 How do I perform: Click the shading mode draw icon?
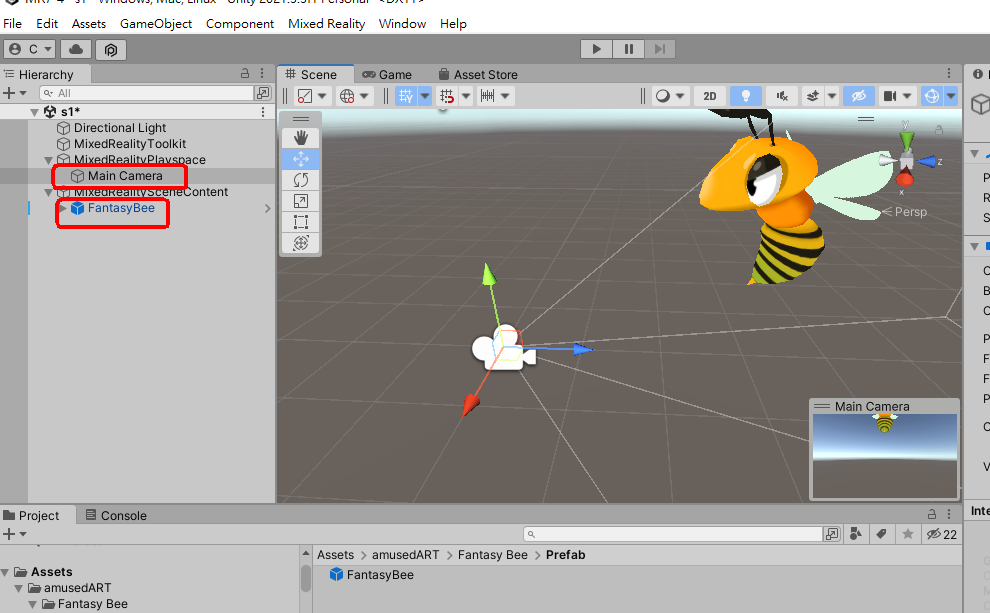[x=304, y=96]
